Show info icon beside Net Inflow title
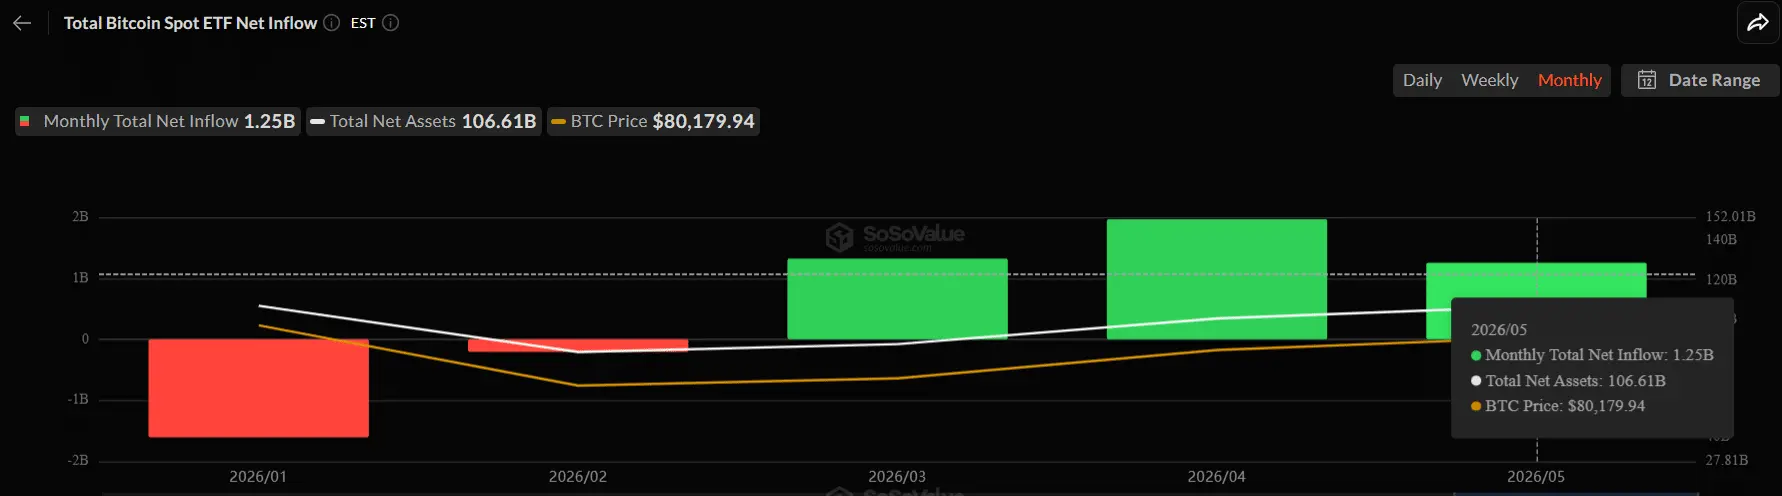1782x496 pixels. (x=332, y=23)
